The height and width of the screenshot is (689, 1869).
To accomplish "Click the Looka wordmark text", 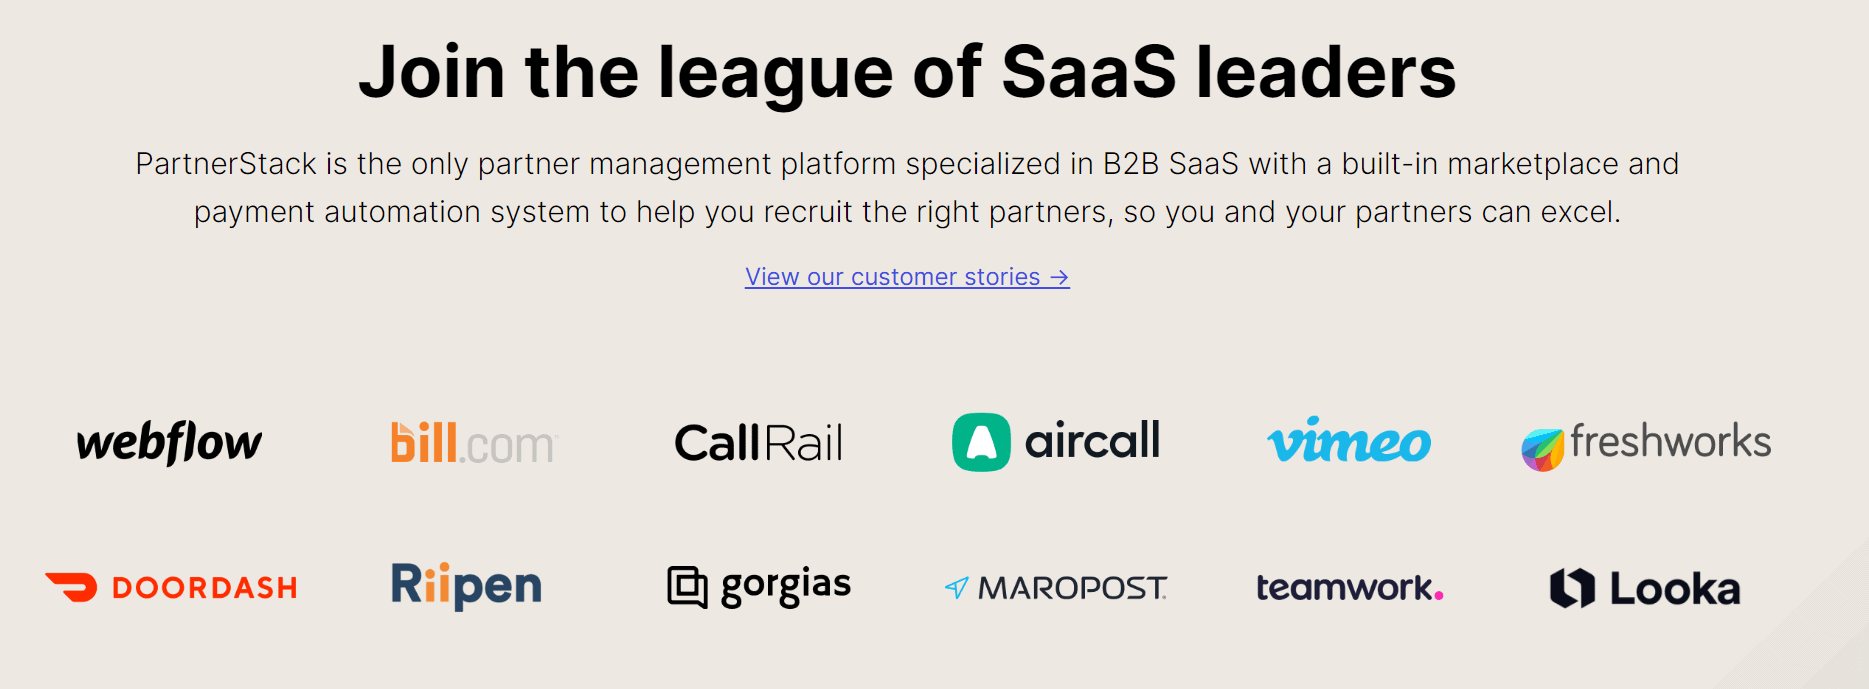I will (x=1675, y=589).
